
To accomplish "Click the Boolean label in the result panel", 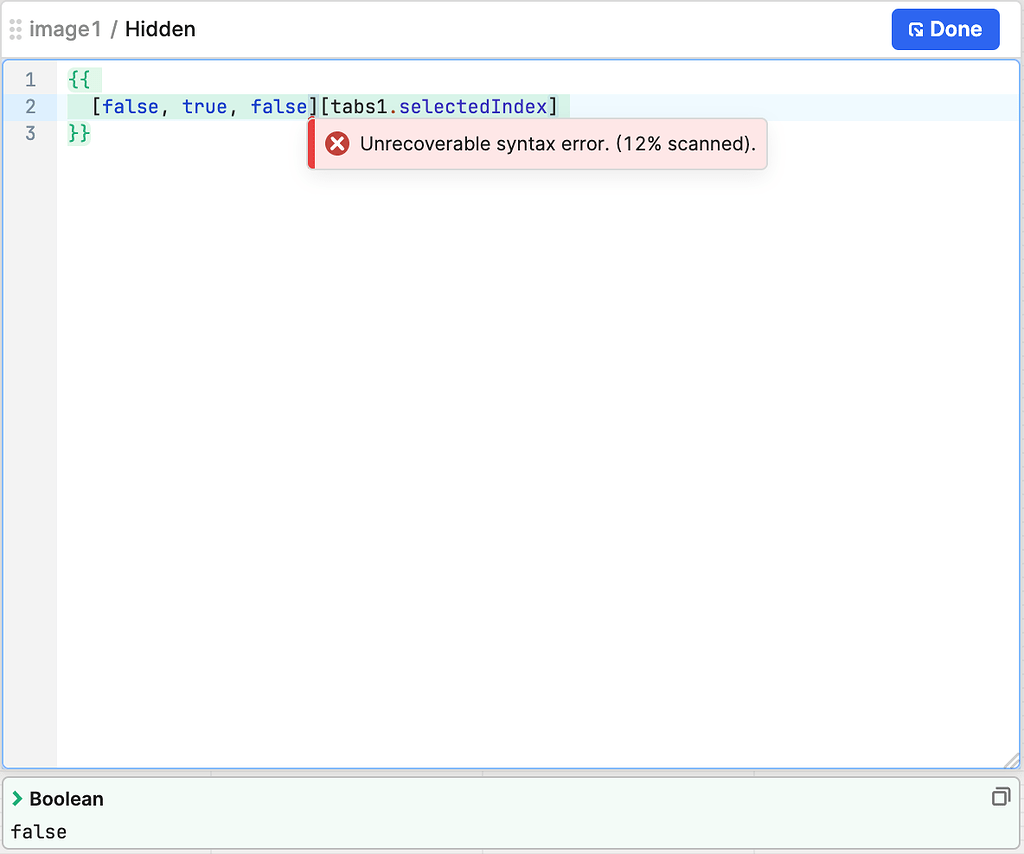I will pyautogui.click(x=65, y=798).
